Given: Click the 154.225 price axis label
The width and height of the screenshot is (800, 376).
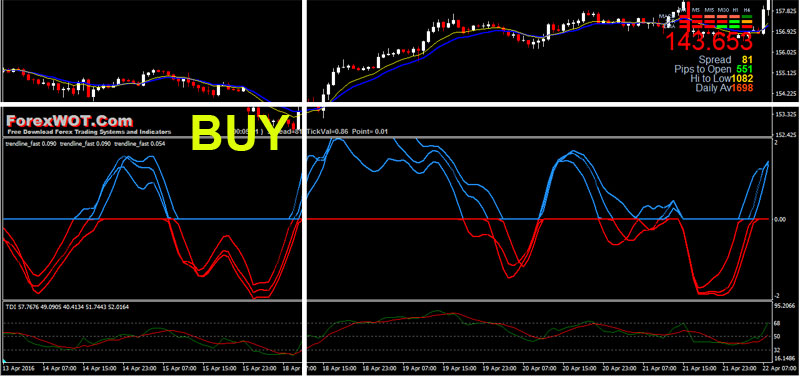Looking at the screenshot, I should point(786,93).
